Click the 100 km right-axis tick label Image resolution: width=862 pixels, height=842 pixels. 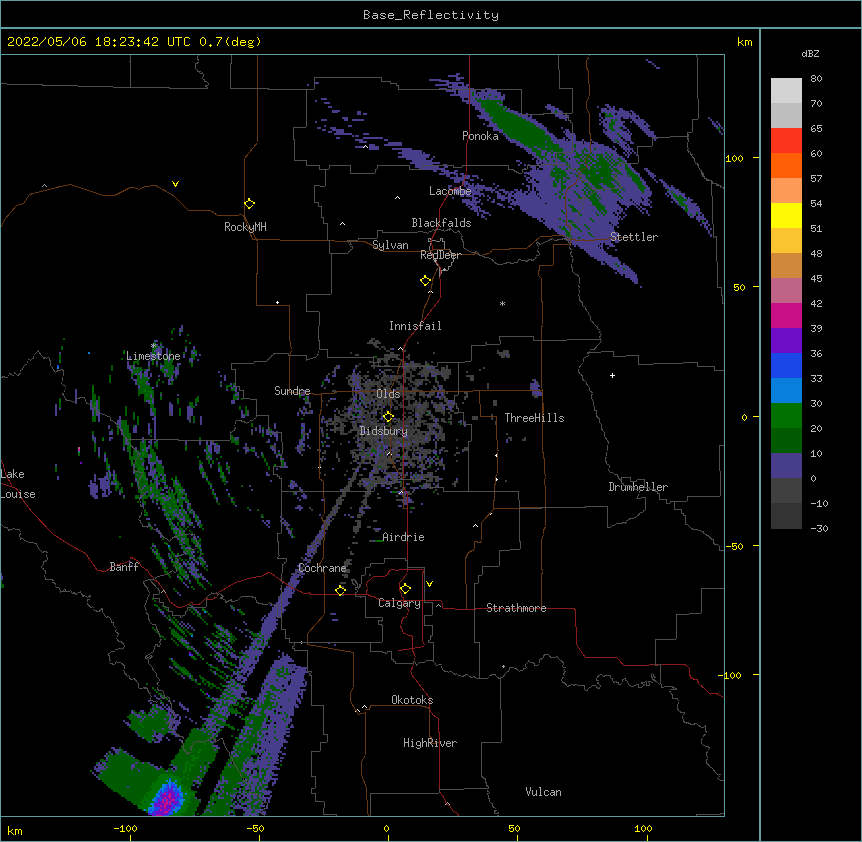(734, 158)
